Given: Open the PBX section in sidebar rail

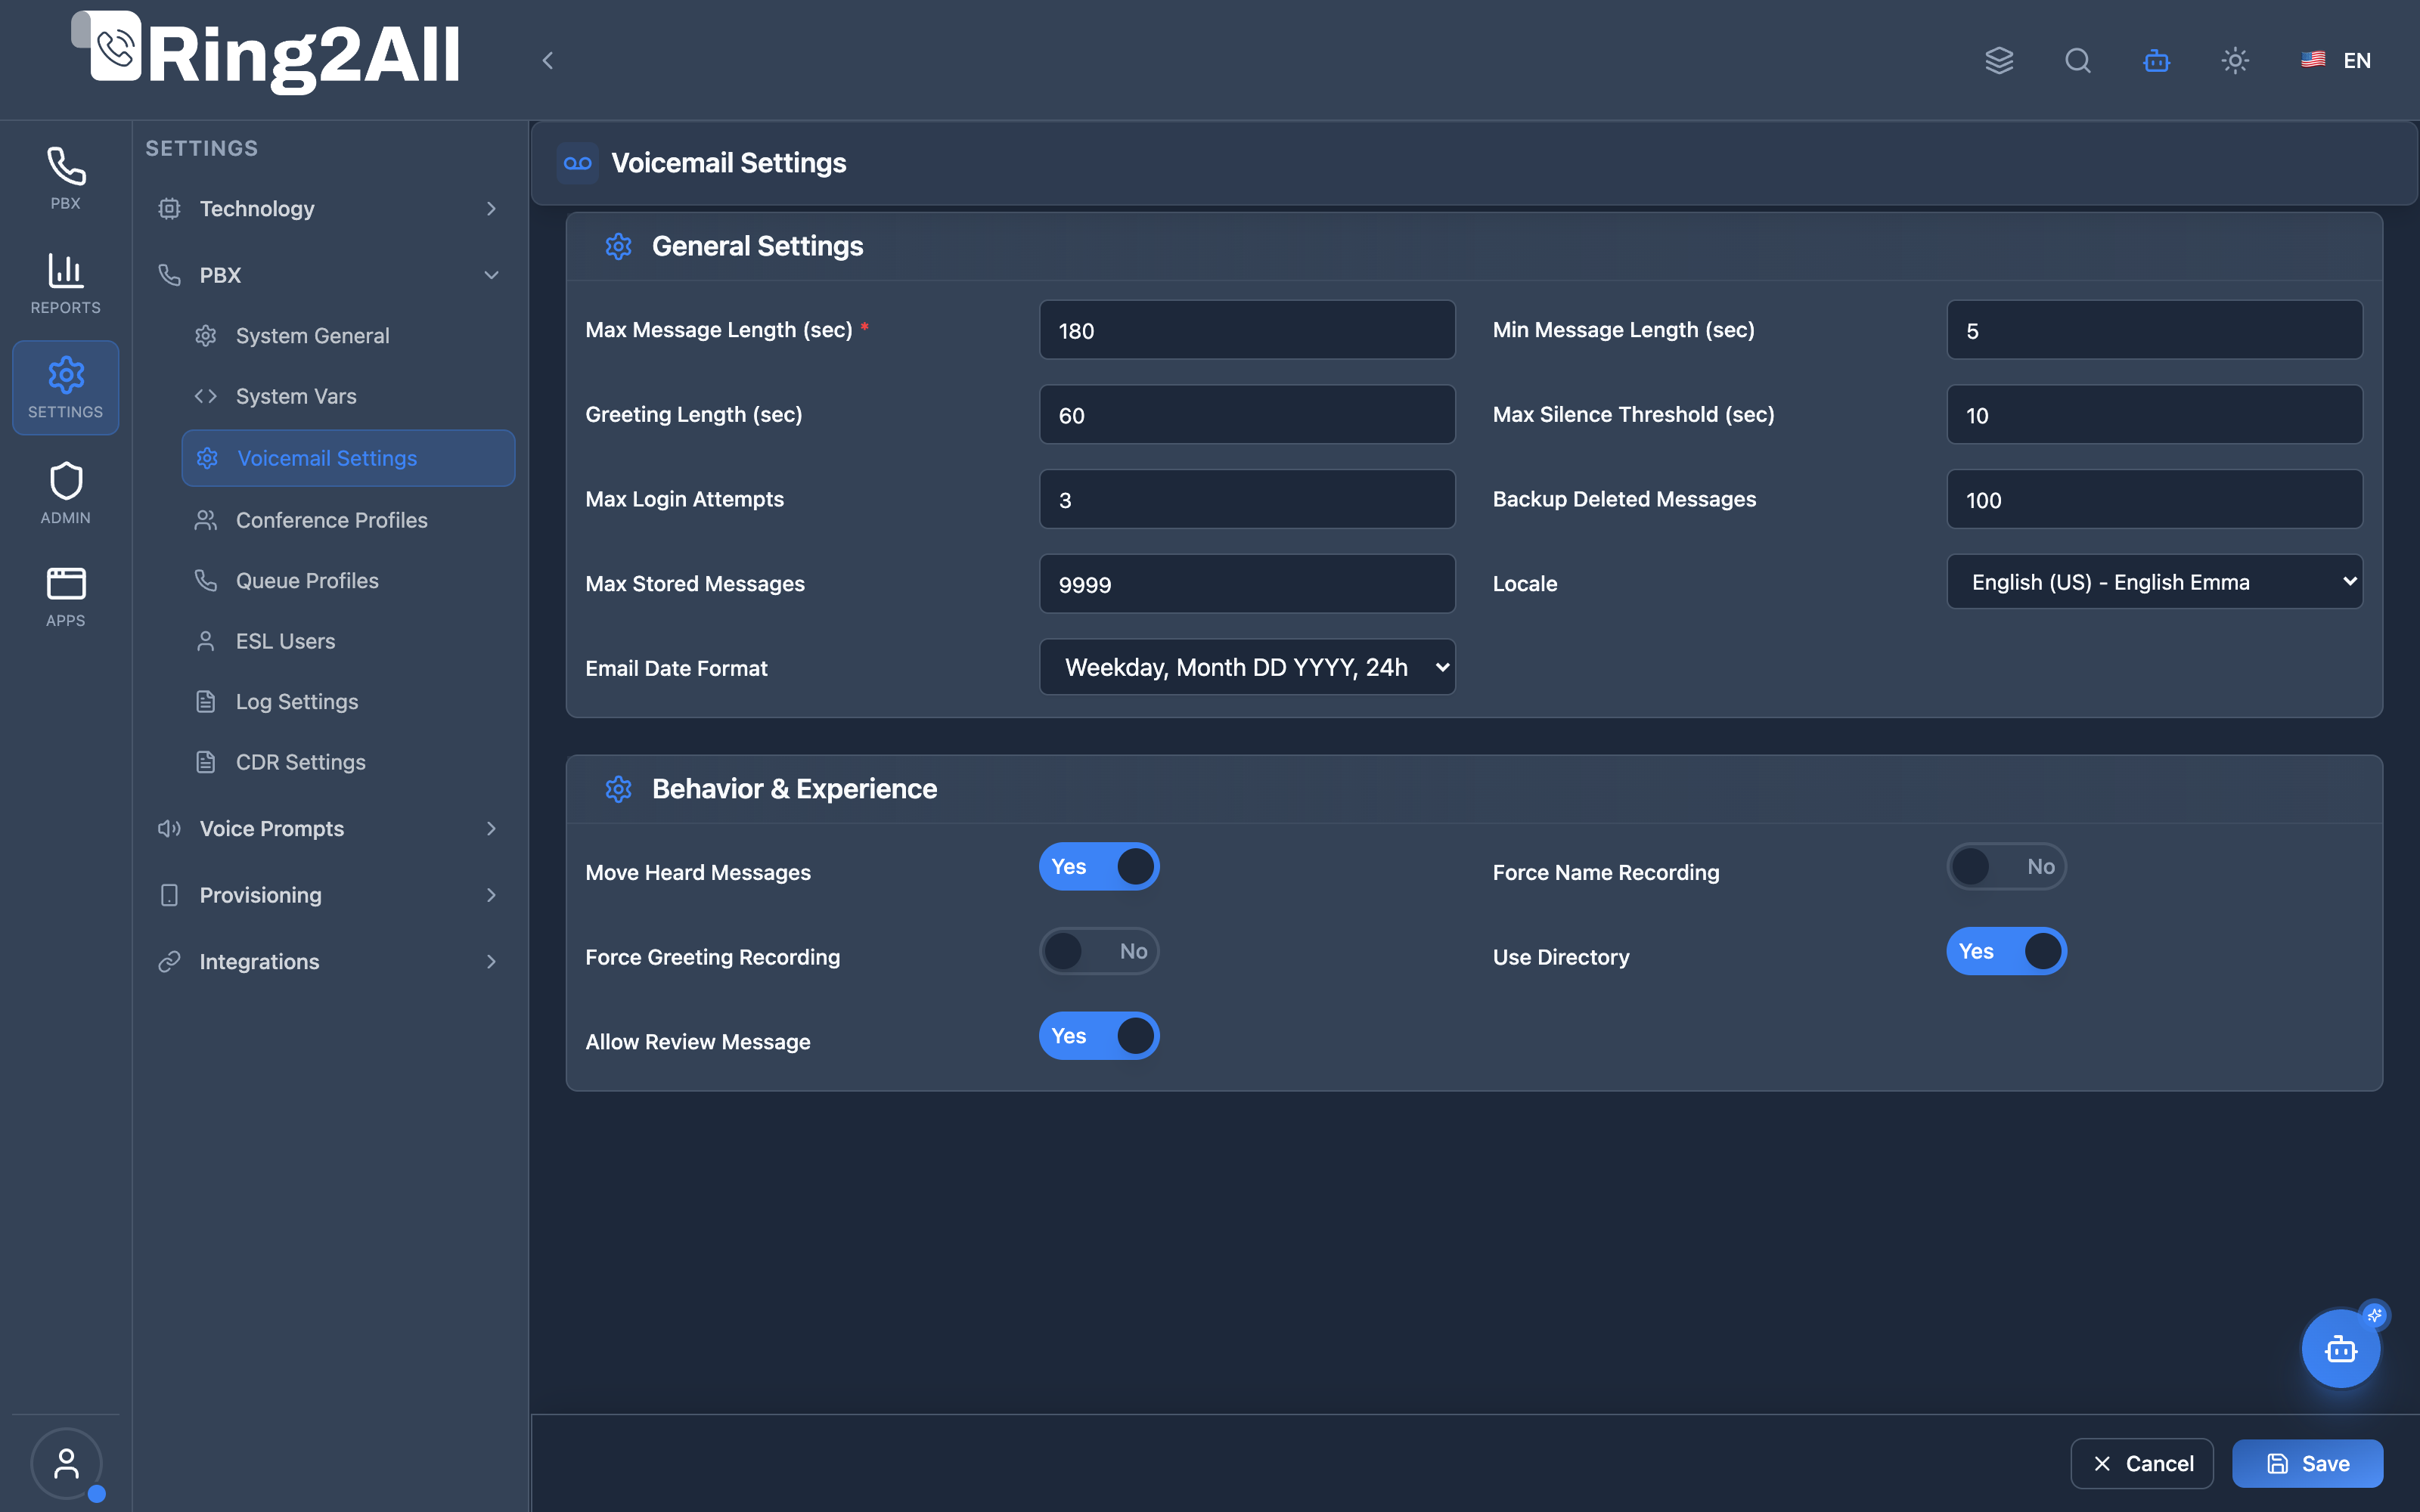Looking at the screenshot, I should point(66,179).
